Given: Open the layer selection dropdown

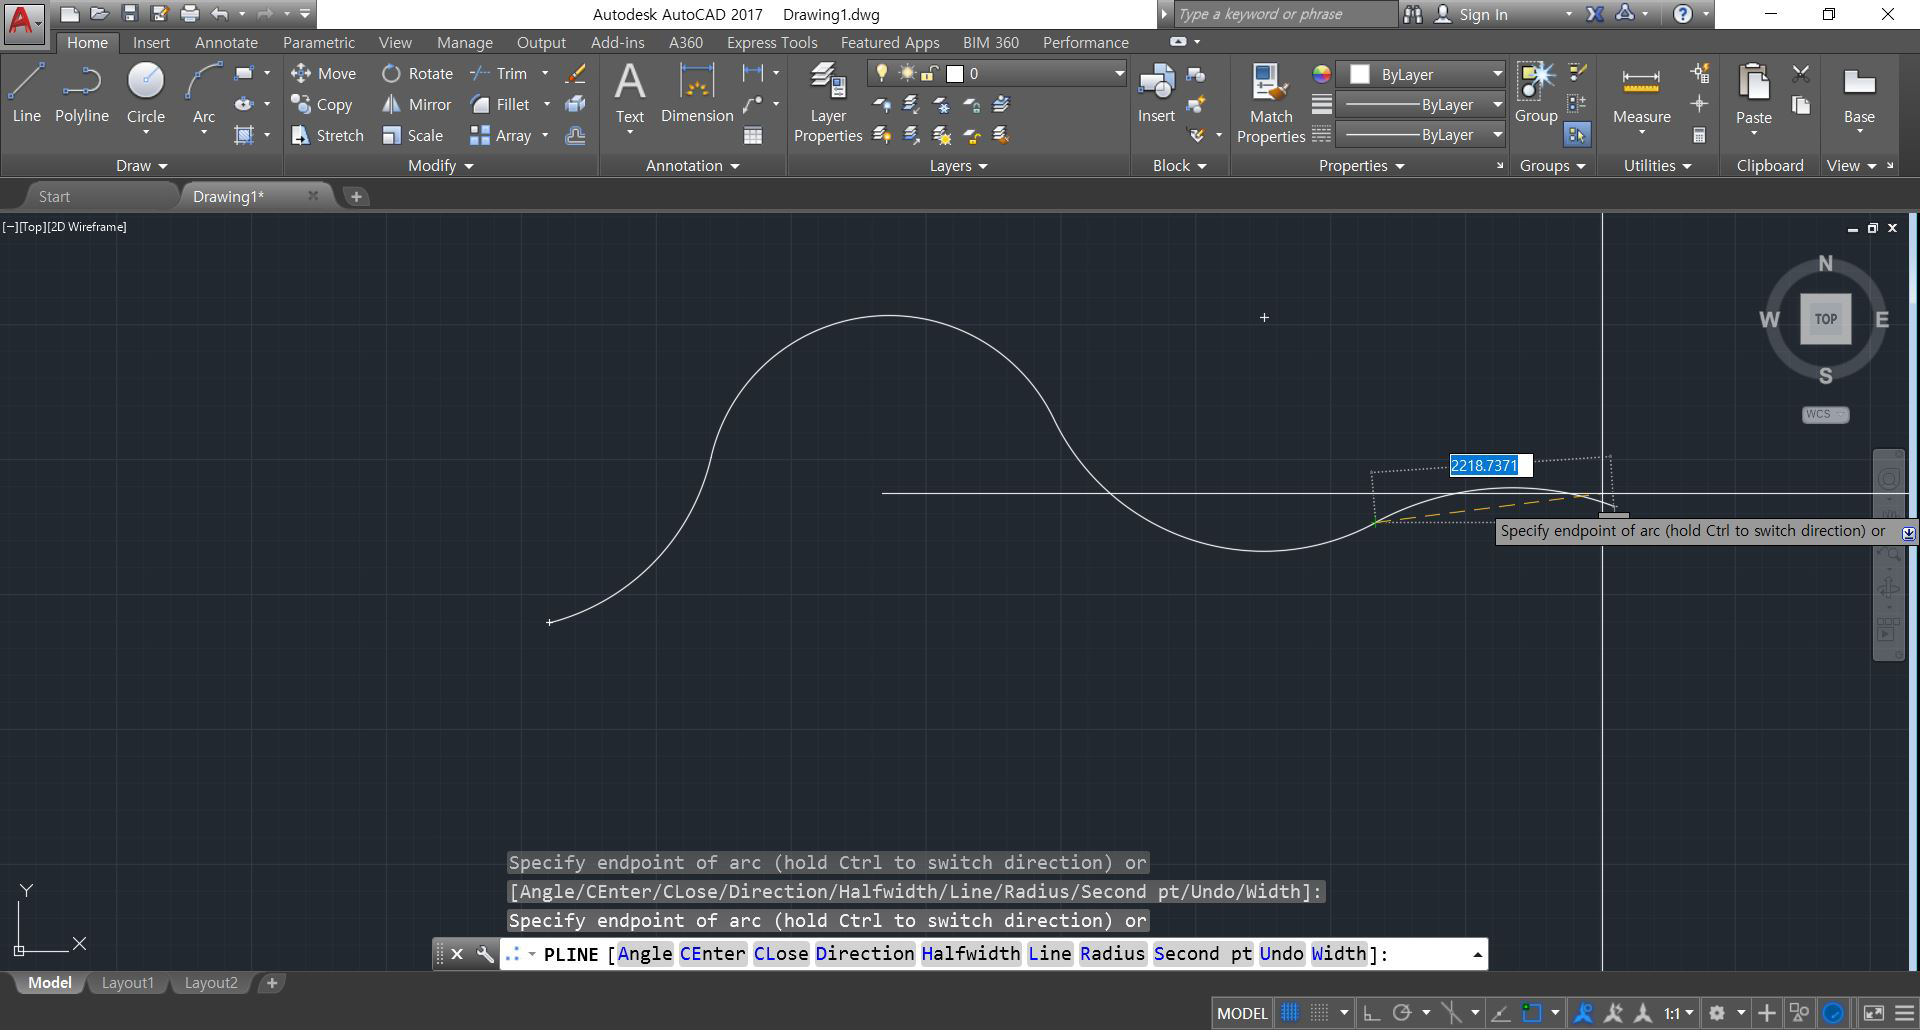Looking at the screenshot, I should (x=997, y=73).
